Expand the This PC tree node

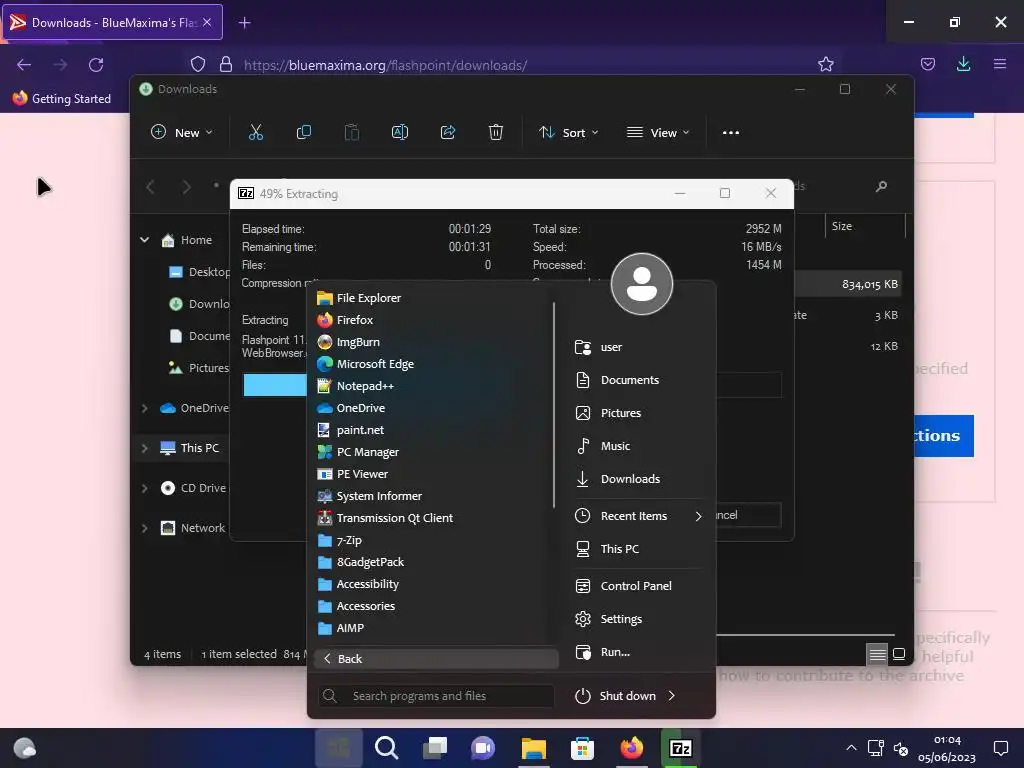144,448
